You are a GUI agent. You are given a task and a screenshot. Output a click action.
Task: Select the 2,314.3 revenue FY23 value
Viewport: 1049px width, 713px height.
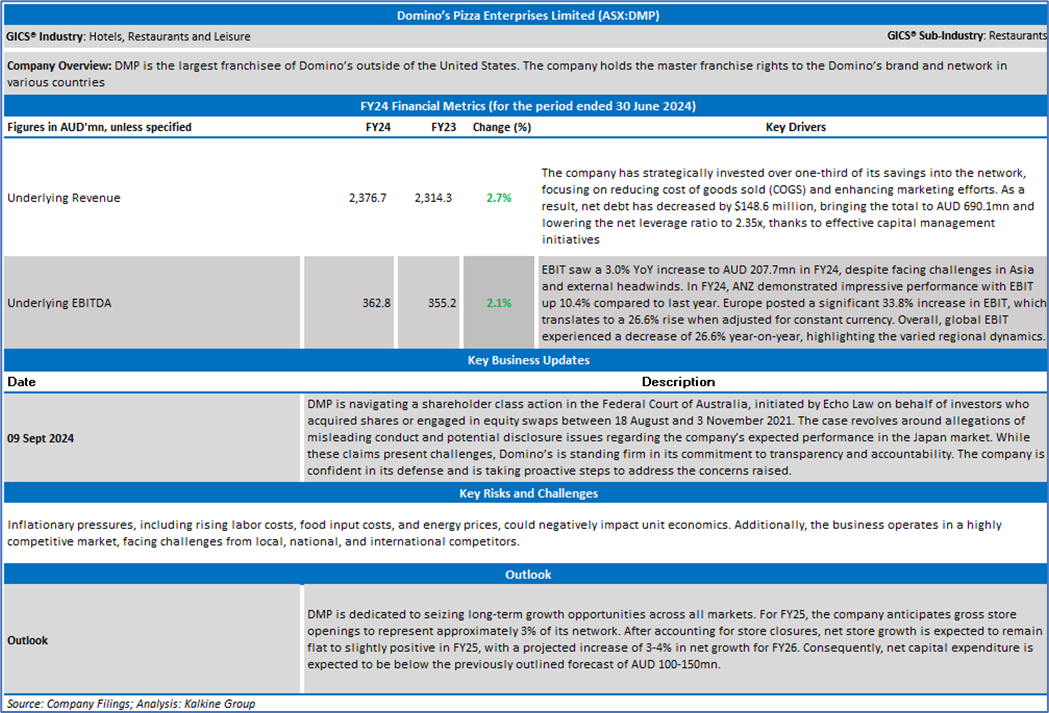pyautogui.click(x=433, y=198)
